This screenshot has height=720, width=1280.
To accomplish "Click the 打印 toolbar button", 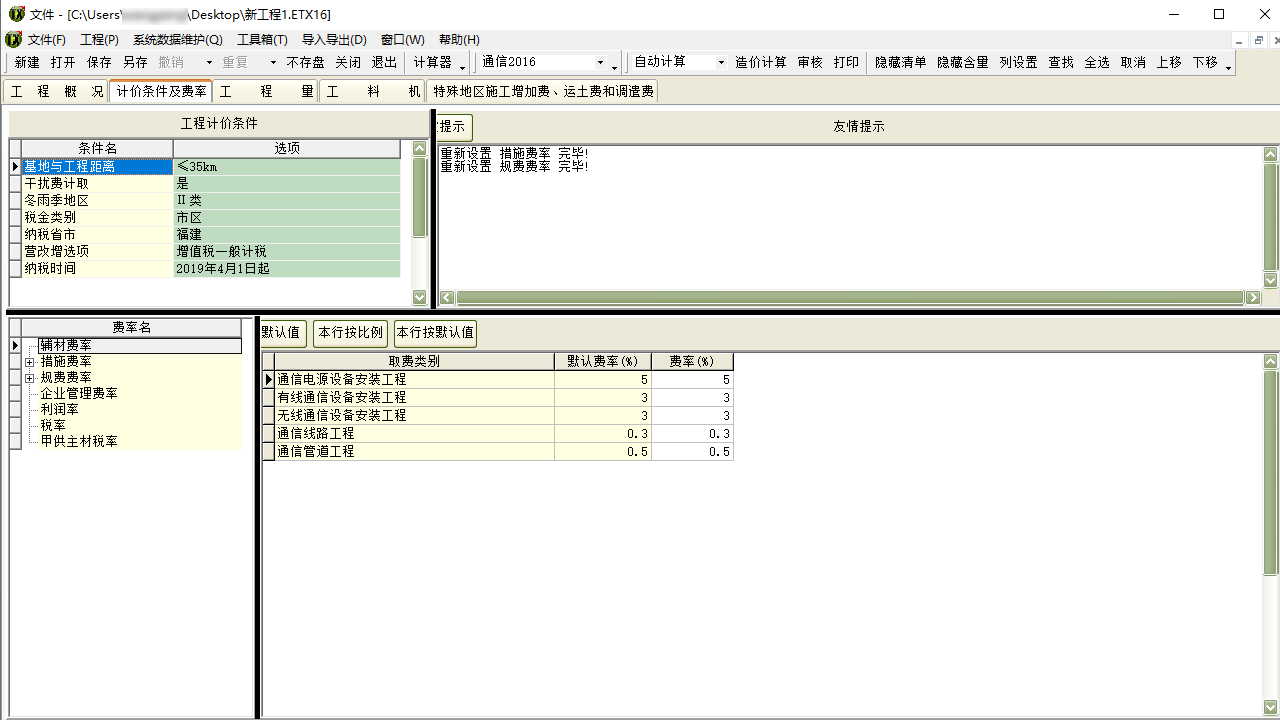I will [846, 62].
